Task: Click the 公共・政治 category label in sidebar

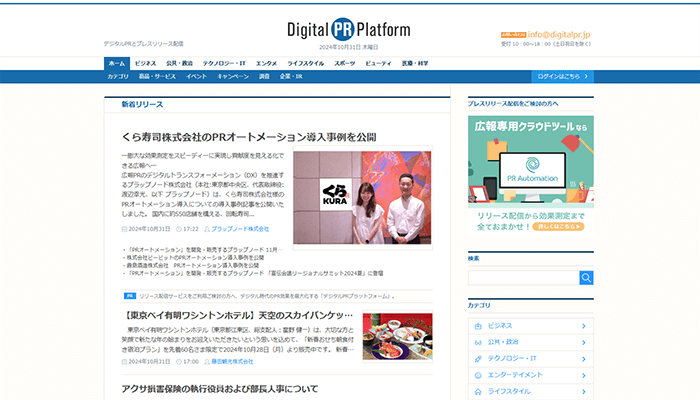Action: pos(503,342)
